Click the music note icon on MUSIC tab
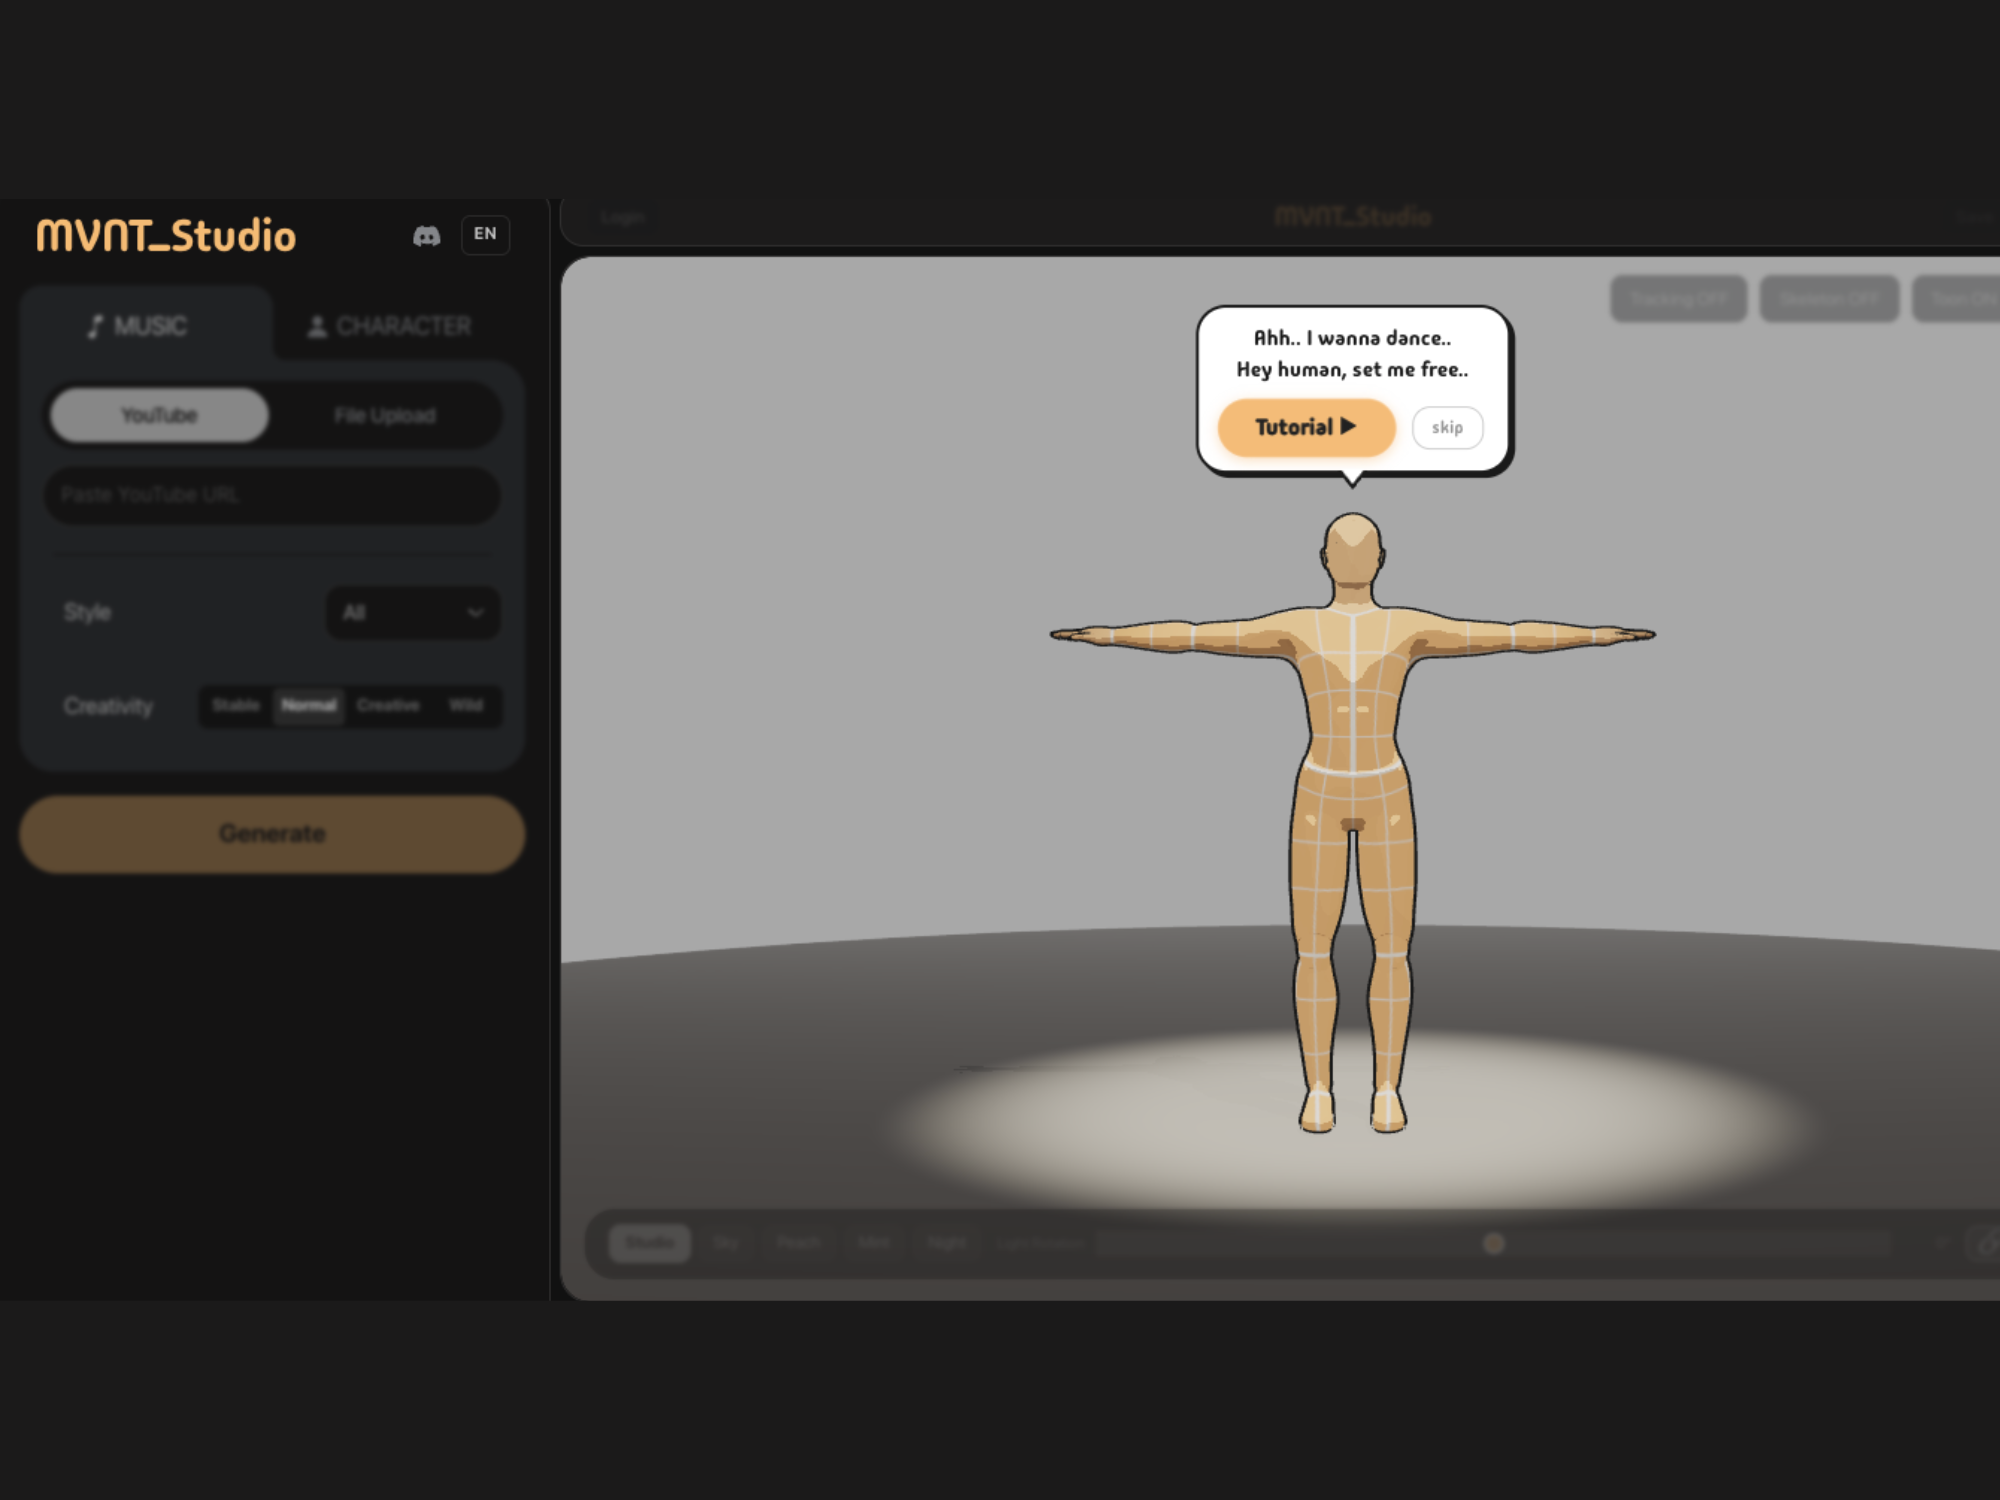2000x1500 pixels. point(95,326)
